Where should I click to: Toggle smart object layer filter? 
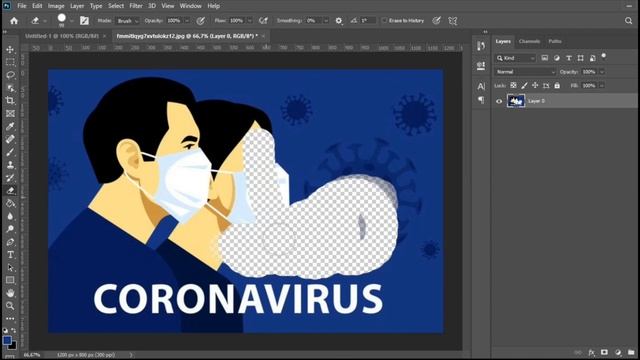point(592,58)
